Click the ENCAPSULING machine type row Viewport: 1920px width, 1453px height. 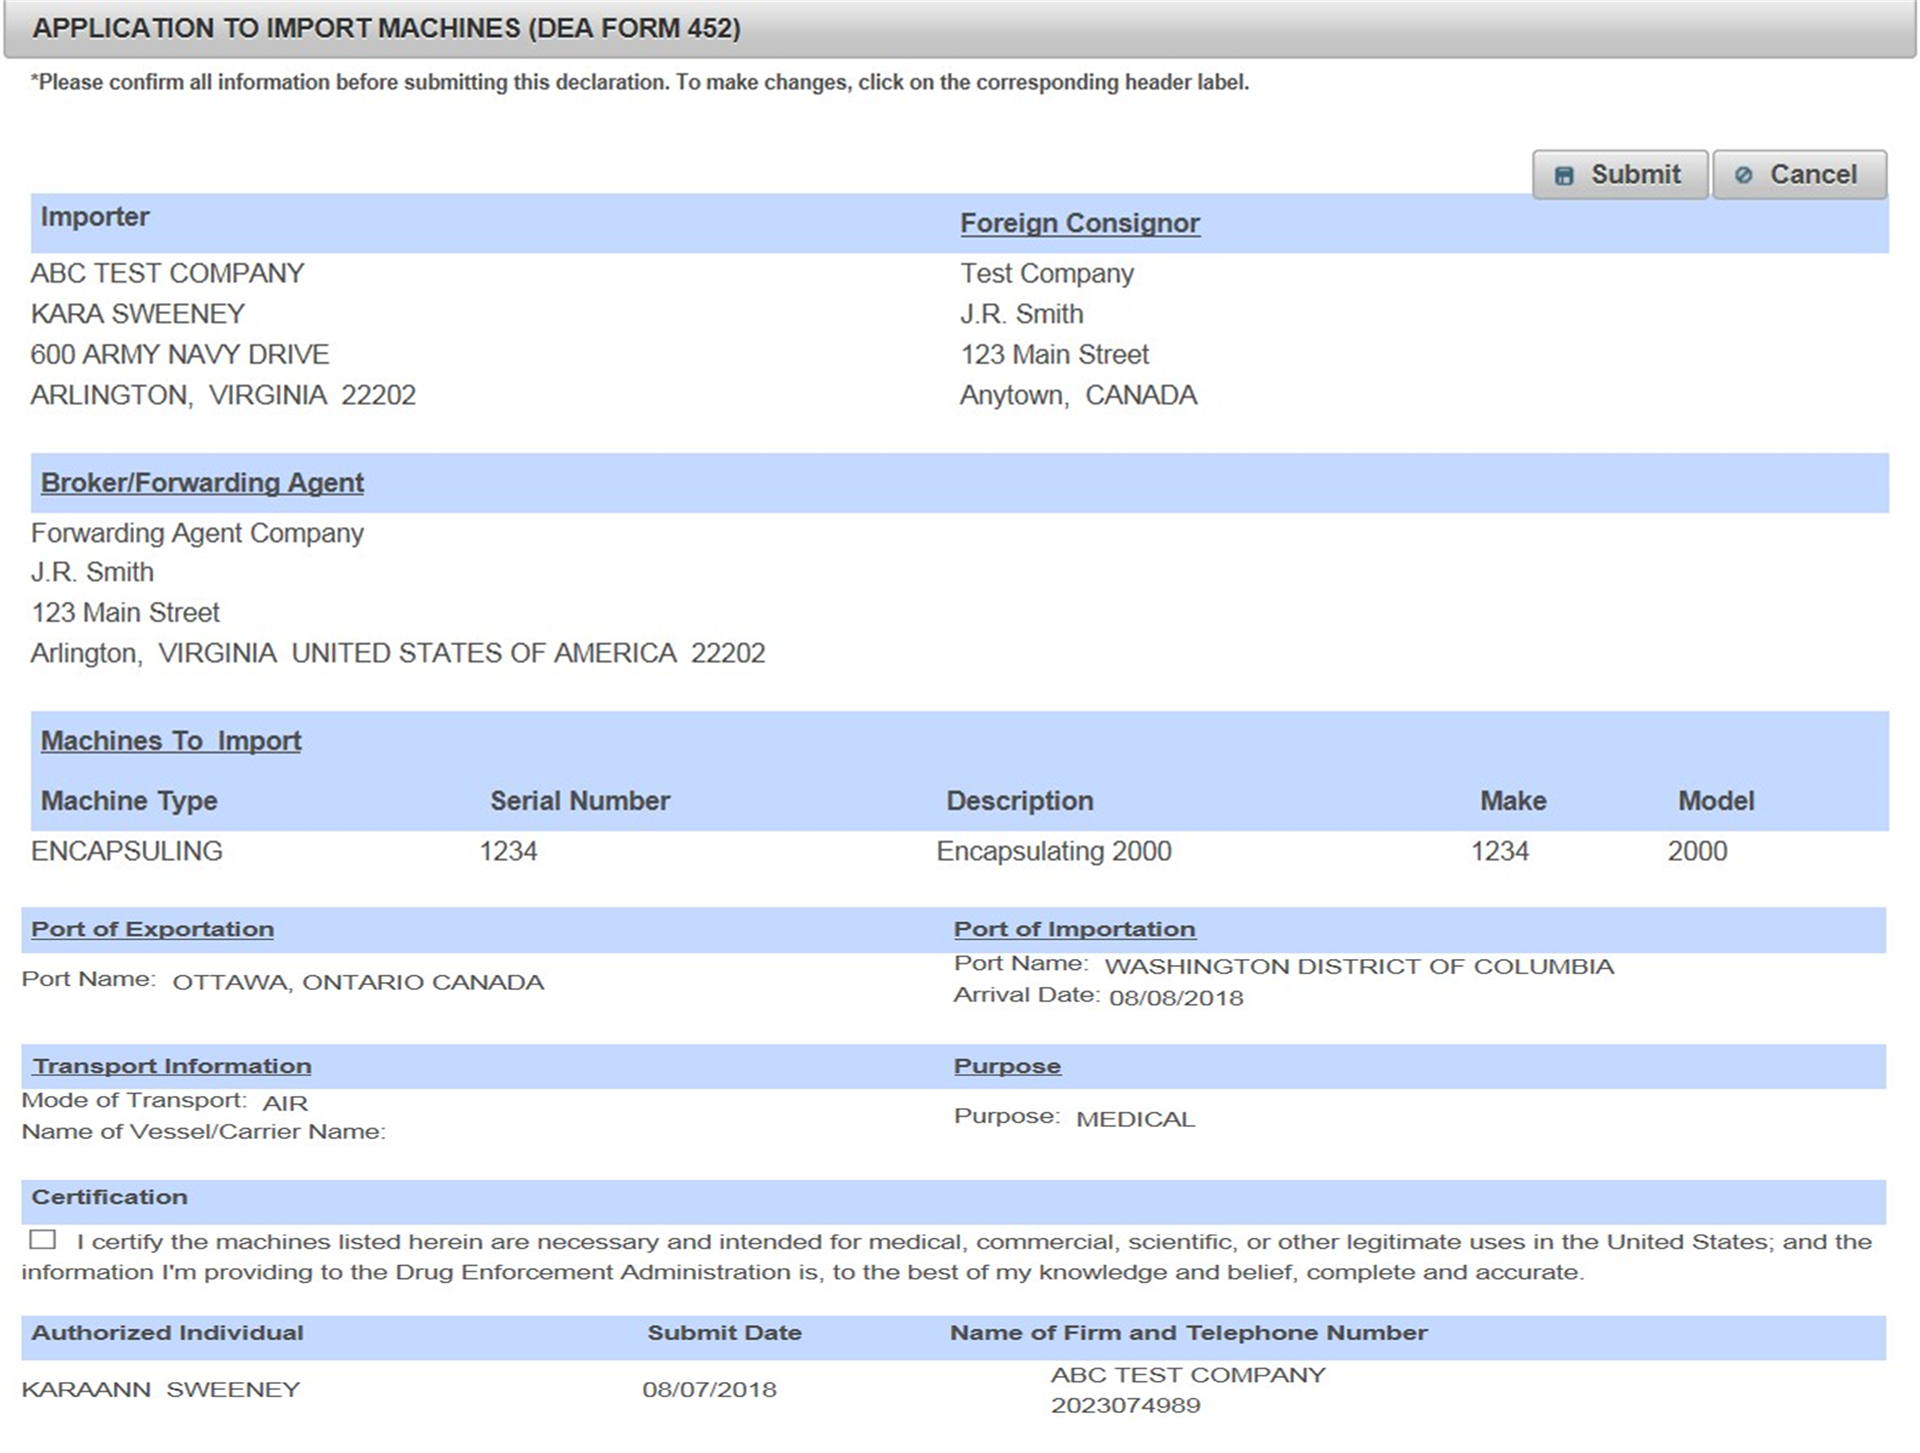click(x=127, y=851)
